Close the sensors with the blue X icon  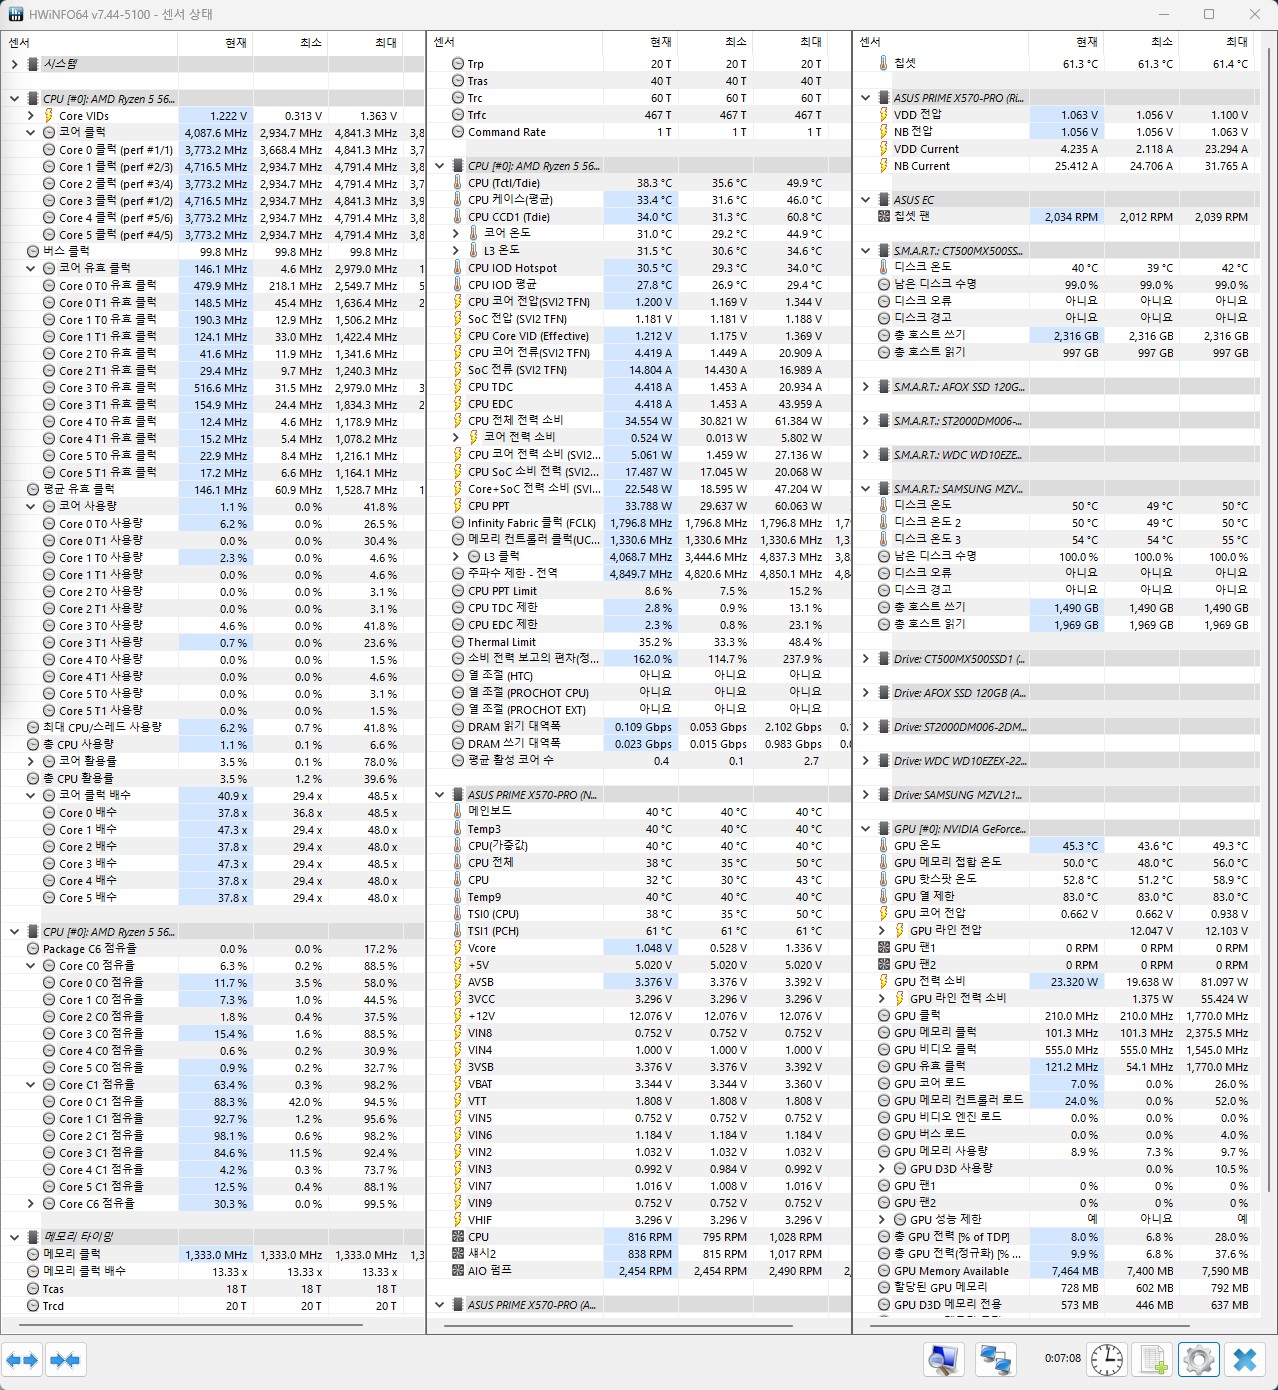coord(1245,1360)
